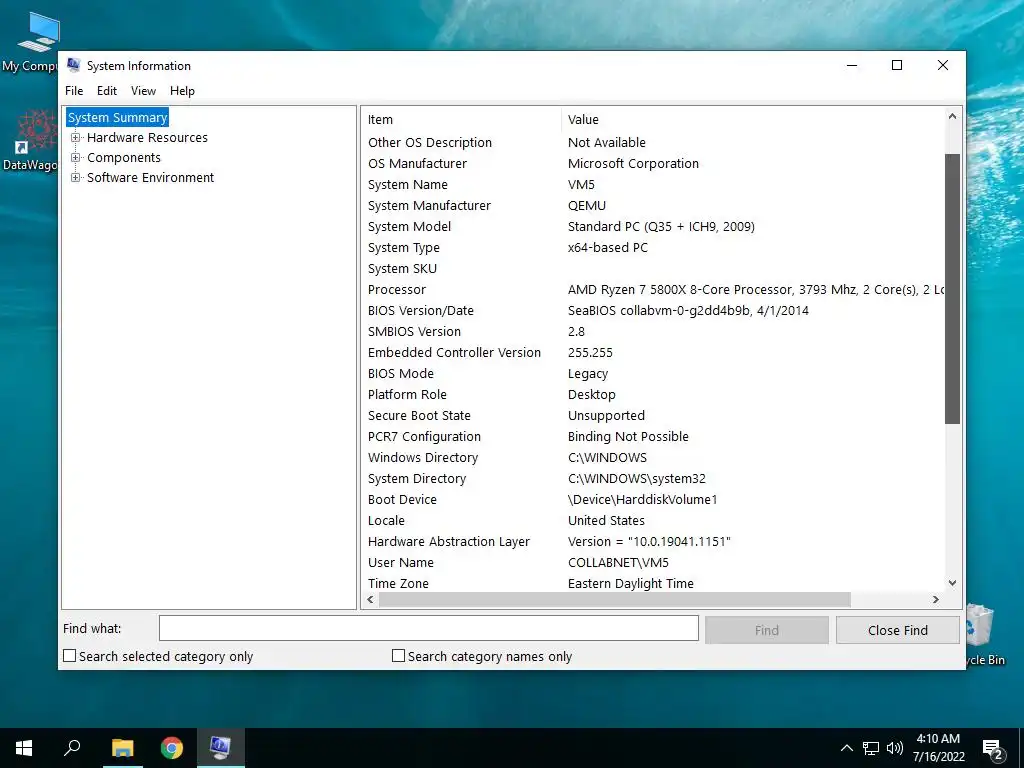The height and width of the screenshot is (768, 1024).
Task: Select the Other OS Description row
Action: pyautogui.click(x=653, y=142)
